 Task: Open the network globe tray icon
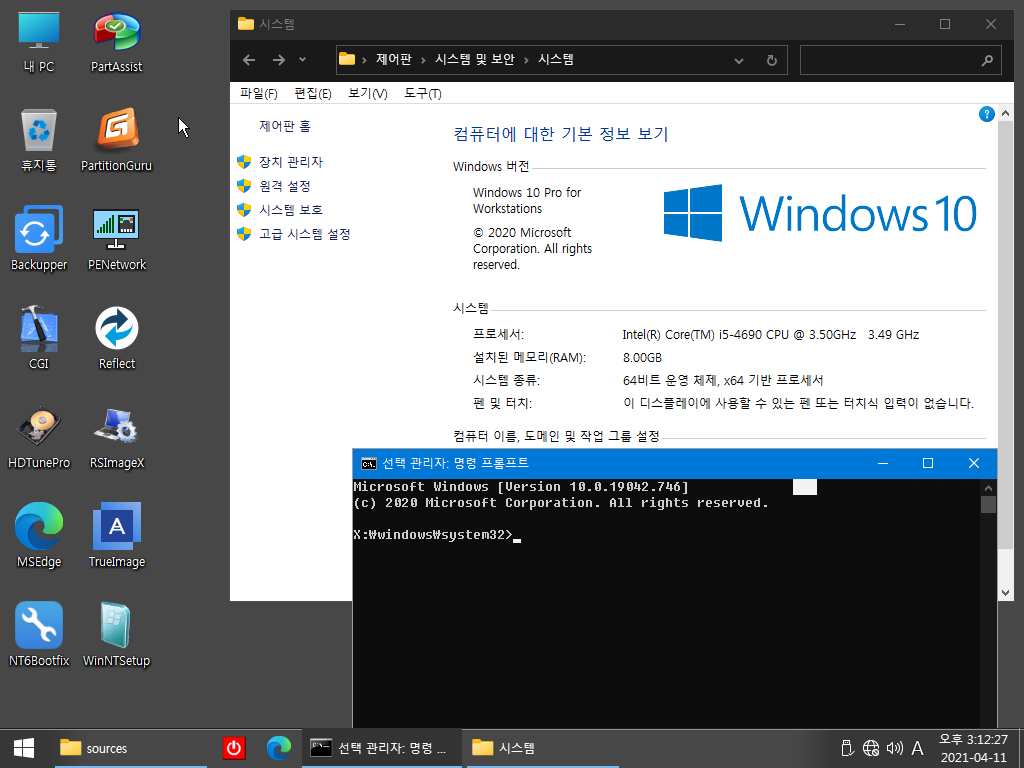[871, 748]
